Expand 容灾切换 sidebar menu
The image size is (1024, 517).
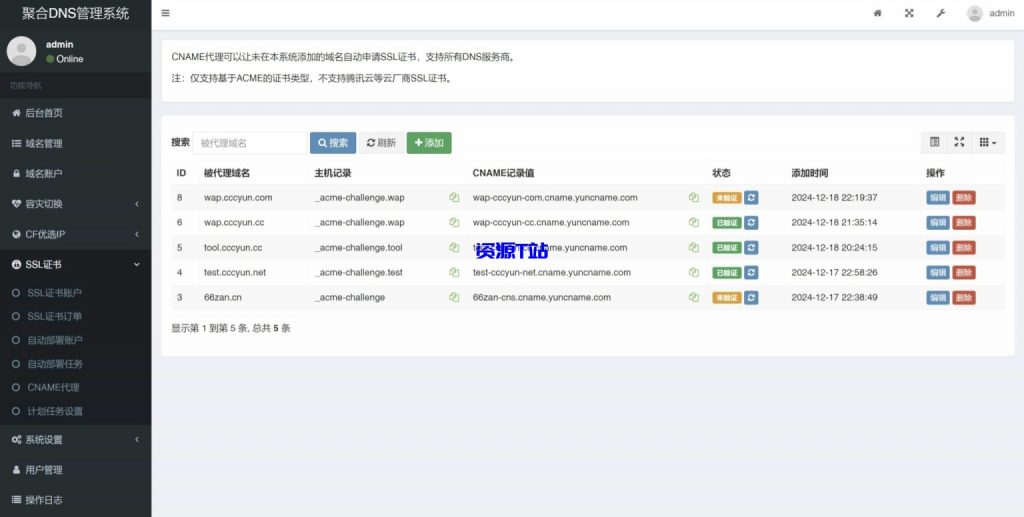[x=76, y=204]
